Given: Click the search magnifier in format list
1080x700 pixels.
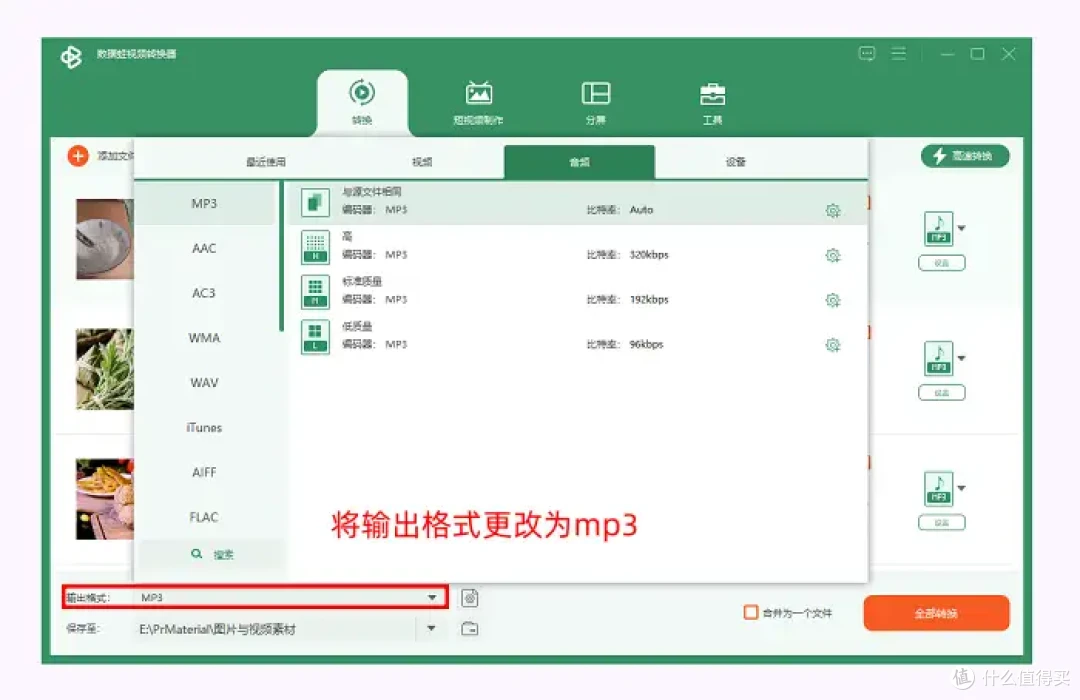Looking at the screenshot, I should click(x=196, y=554).
